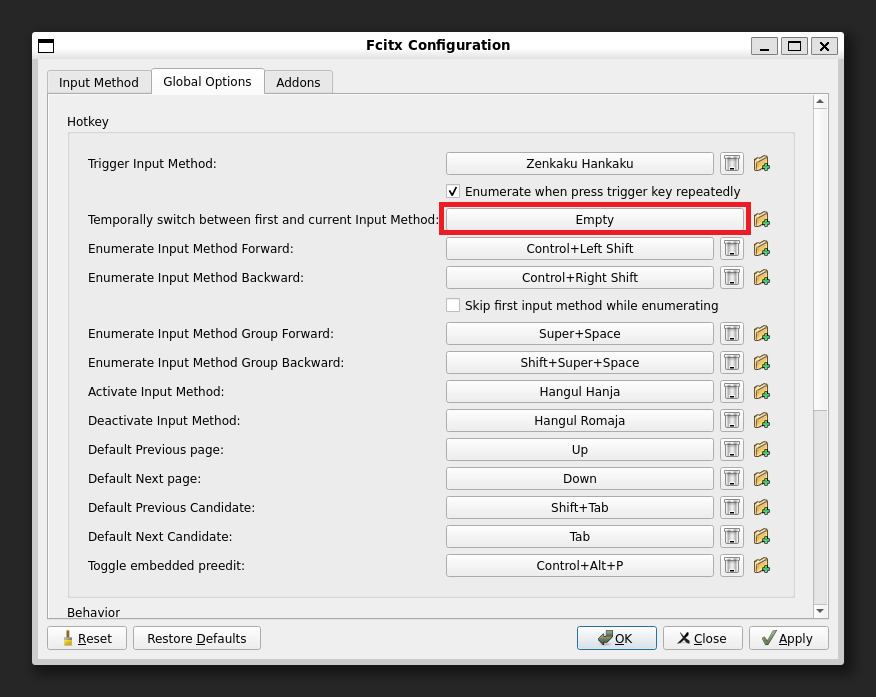Screen dimensions: 876x697
Task: Change the Control+Right Shift hotkey binding
Action: click(x=580, y=278)
